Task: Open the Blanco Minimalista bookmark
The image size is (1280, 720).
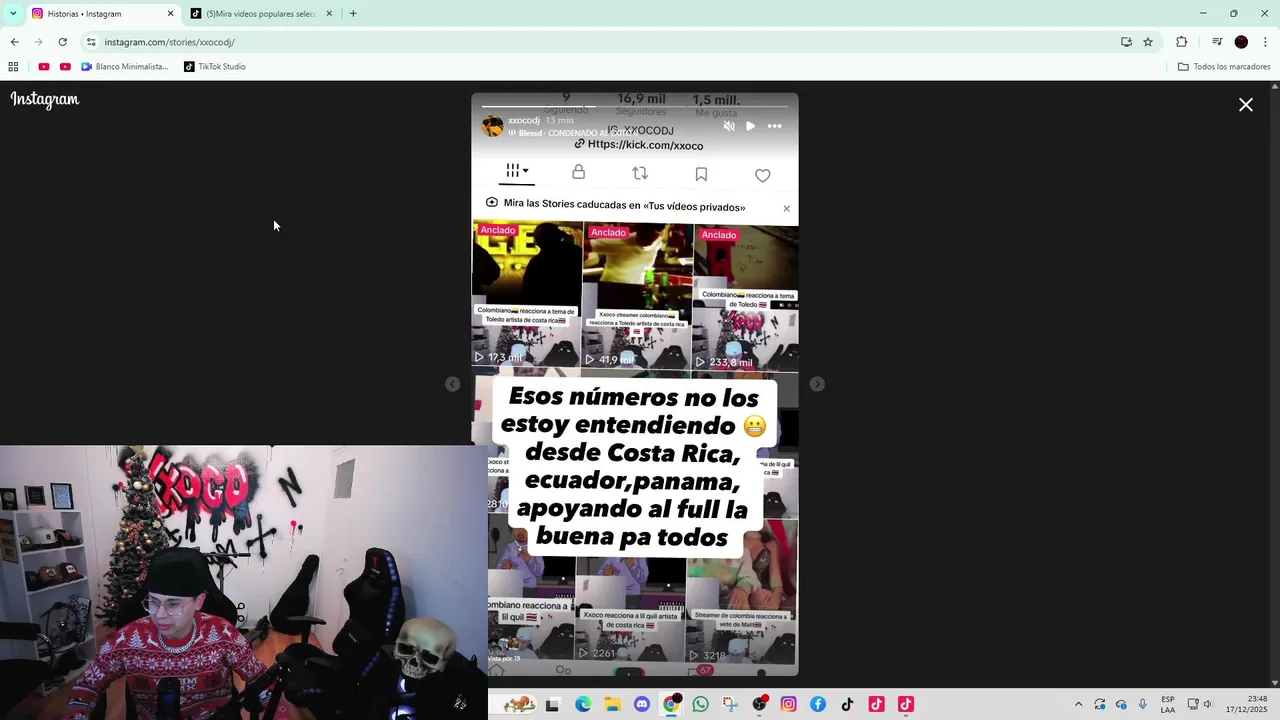Action: [125, 67]
